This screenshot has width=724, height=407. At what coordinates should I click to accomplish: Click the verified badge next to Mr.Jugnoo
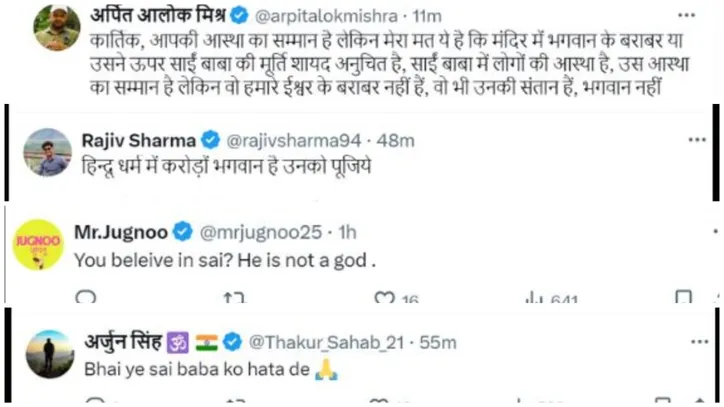(183, 232)
